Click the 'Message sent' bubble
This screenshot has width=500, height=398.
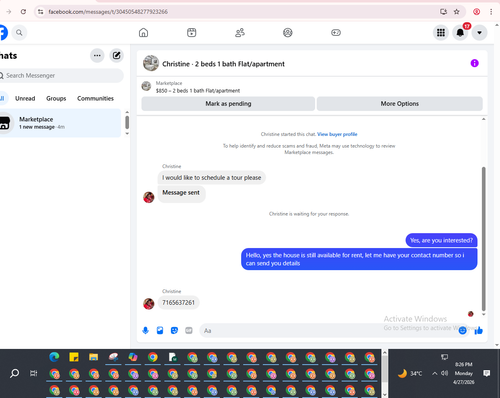(x=181, y=193)
